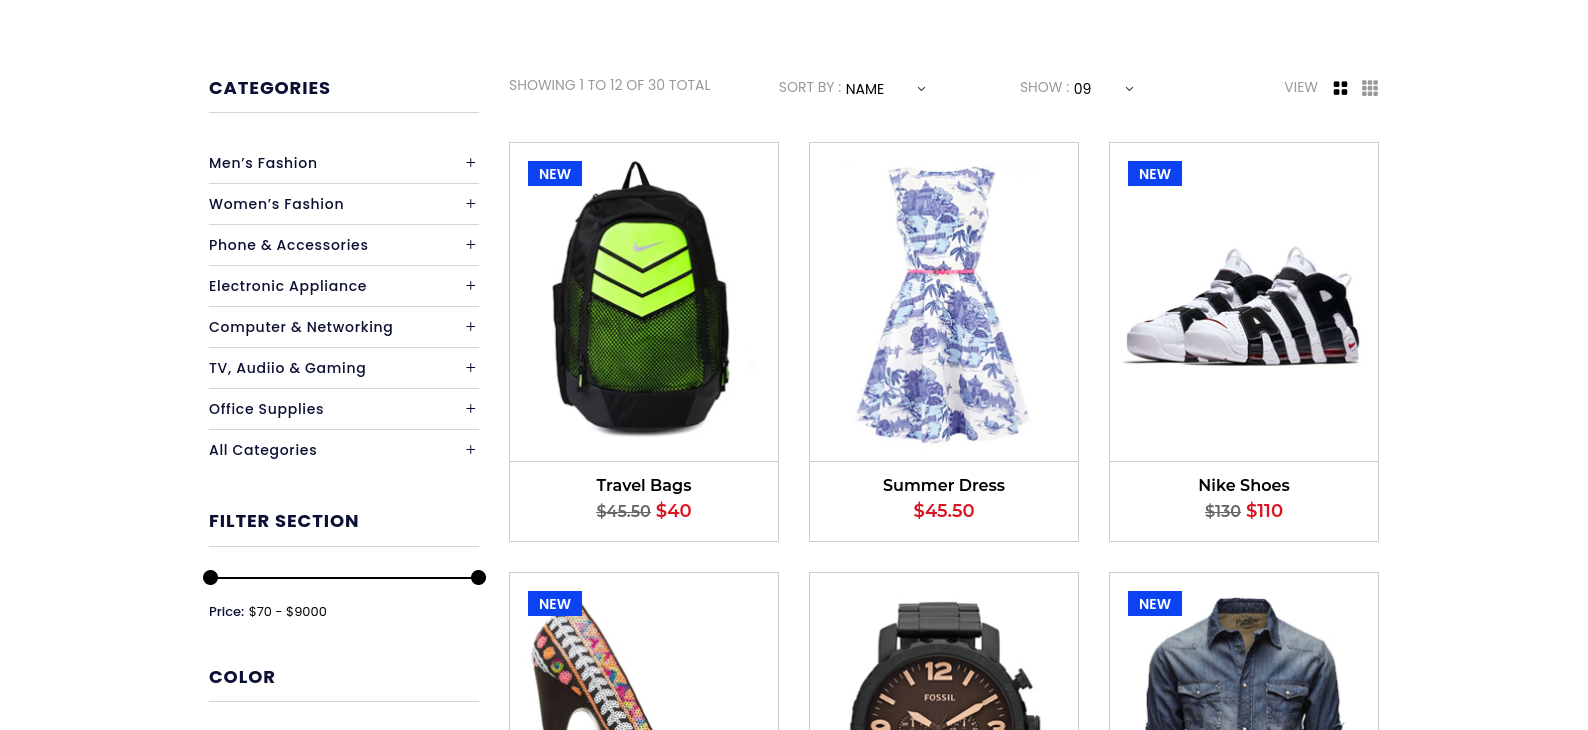Select the Computer & Networking category
1588x730 pixels.
coord(301,327)
